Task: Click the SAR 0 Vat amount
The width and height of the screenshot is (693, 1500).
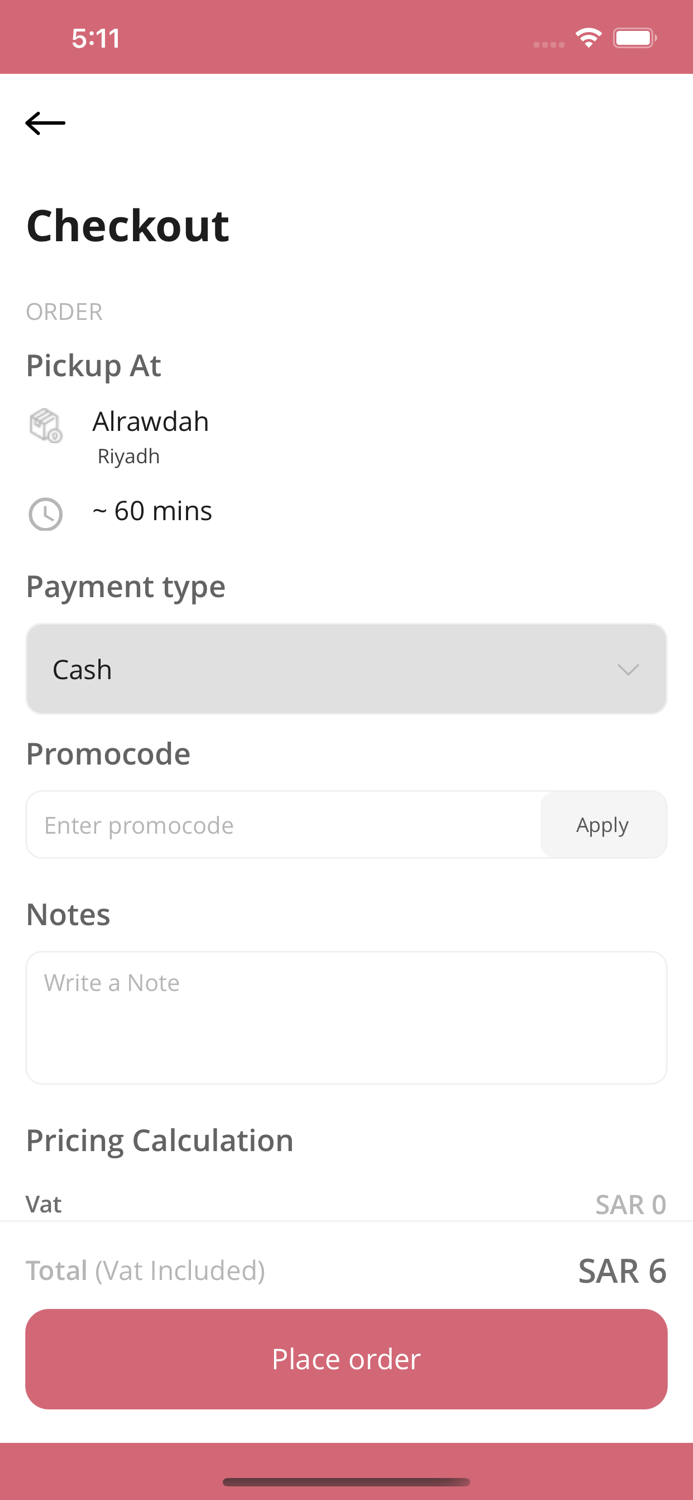Action: [x=631, y=1204]
